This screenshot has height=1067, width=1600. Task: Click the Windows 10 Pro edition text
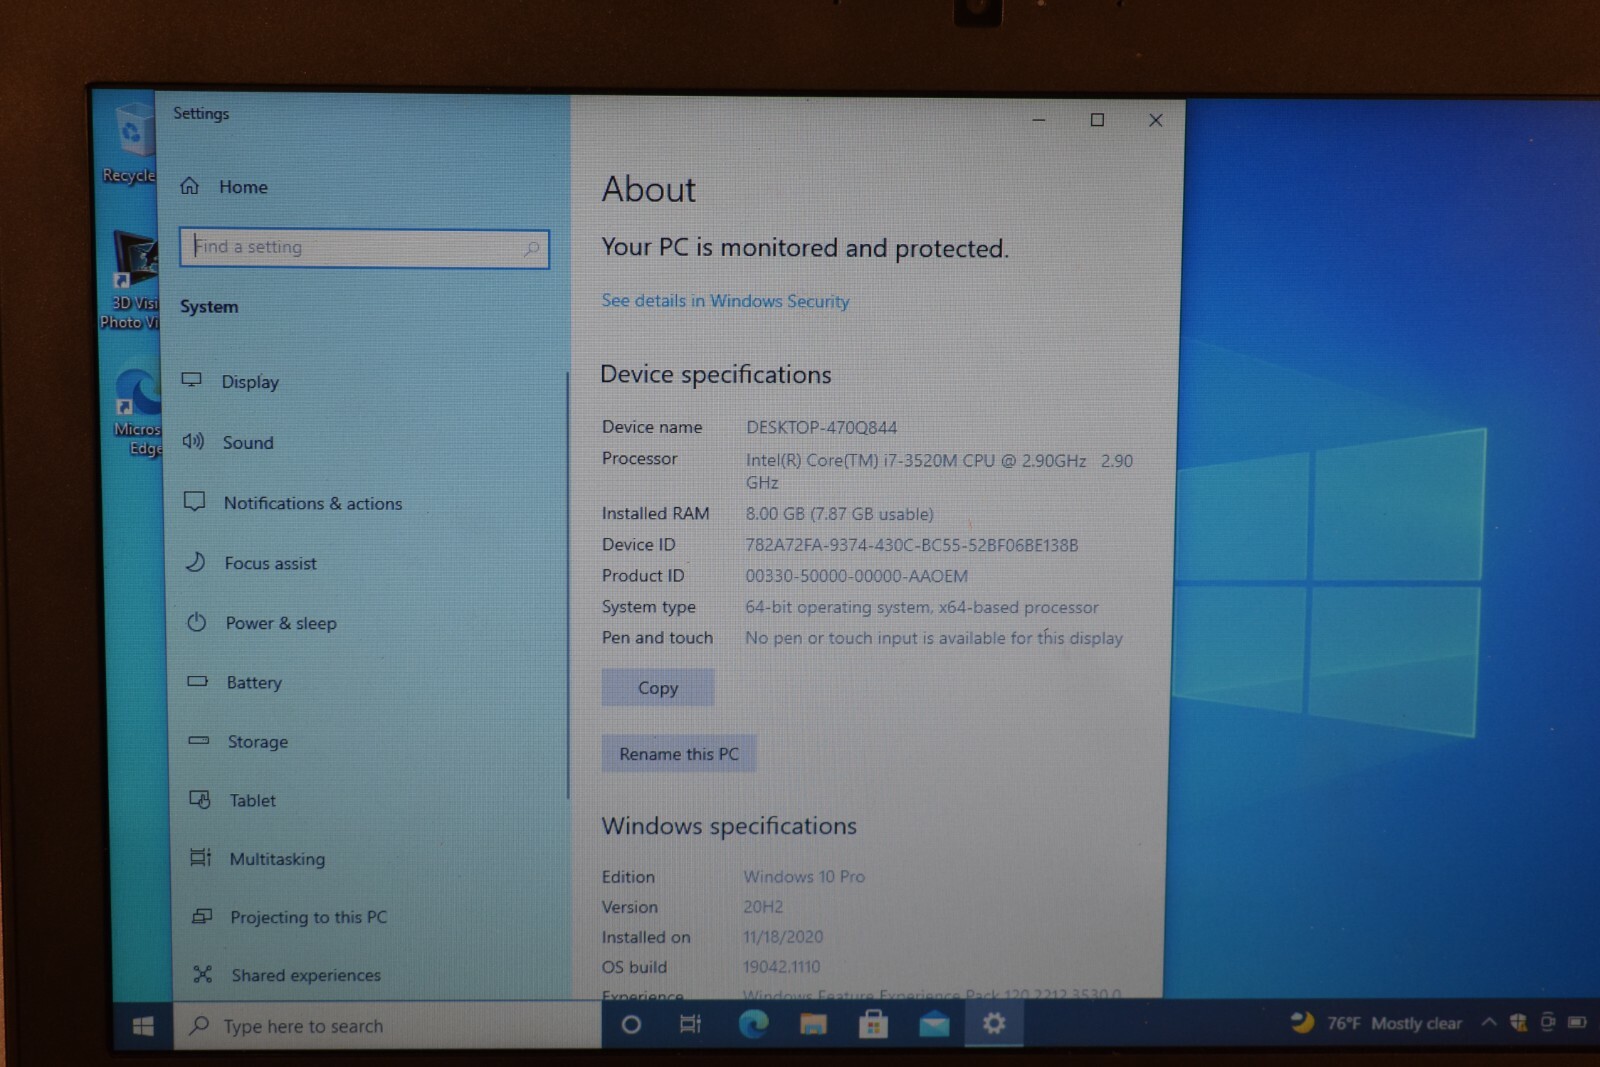click(x=804, y=877)
